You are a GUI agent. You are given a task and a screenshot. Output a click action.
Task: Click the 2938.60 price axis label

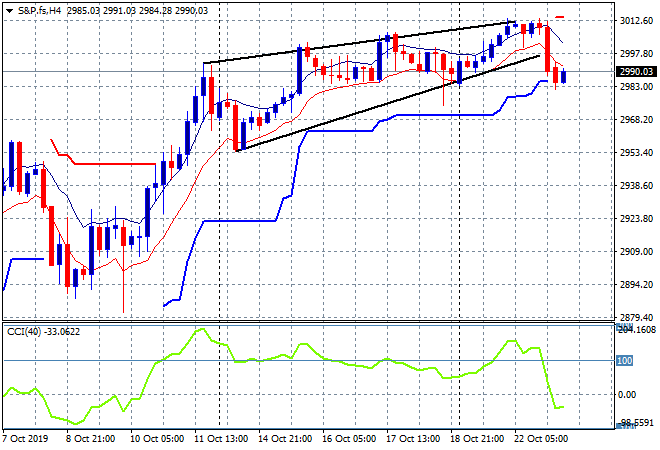click(636, 186)
